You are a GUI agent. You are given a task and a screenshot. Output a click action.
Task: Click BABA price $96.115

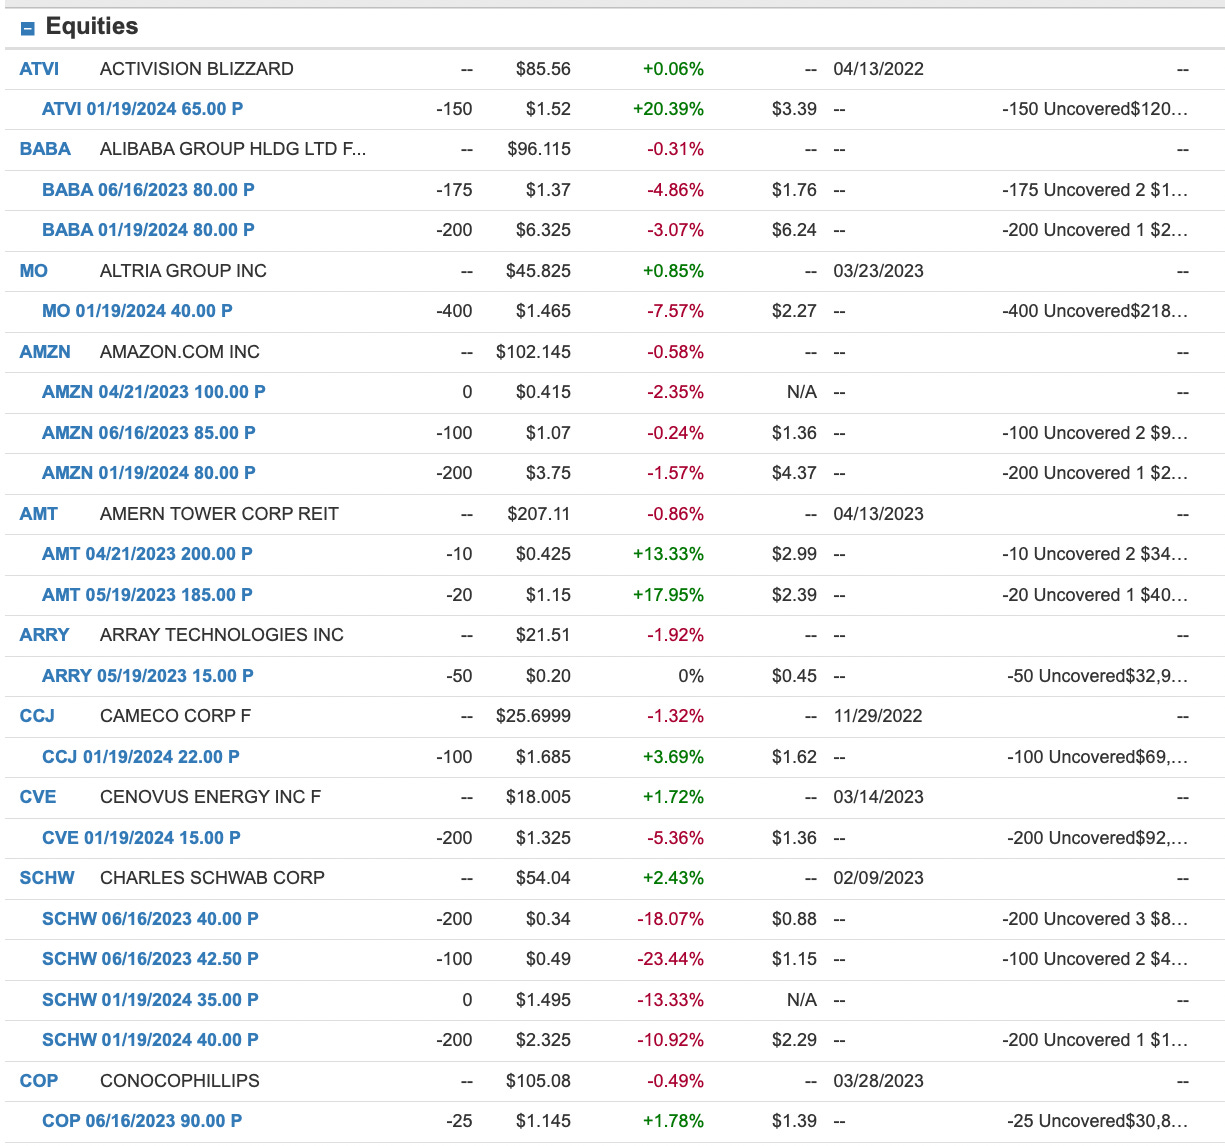point(539,149)
